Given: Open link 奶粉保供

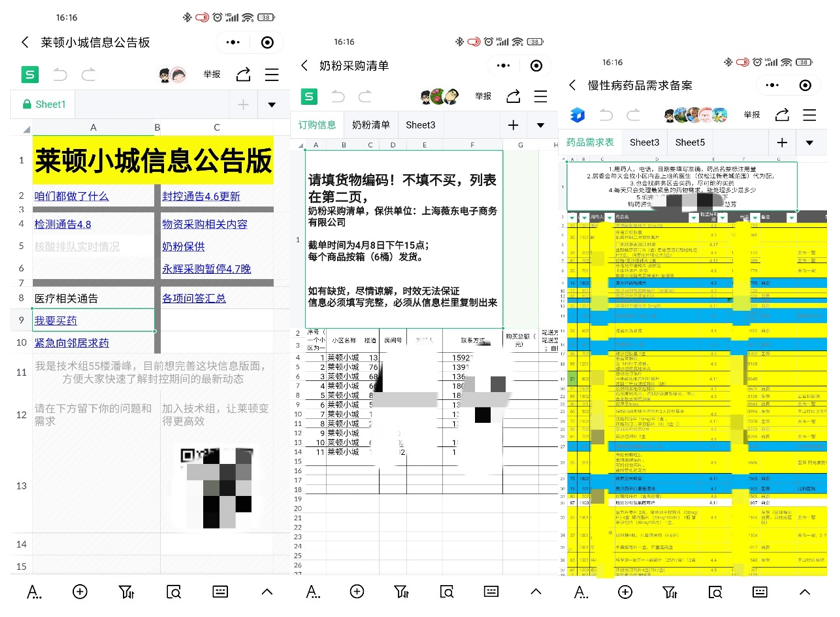Looking at the screenshot, I should pos(183,246).
